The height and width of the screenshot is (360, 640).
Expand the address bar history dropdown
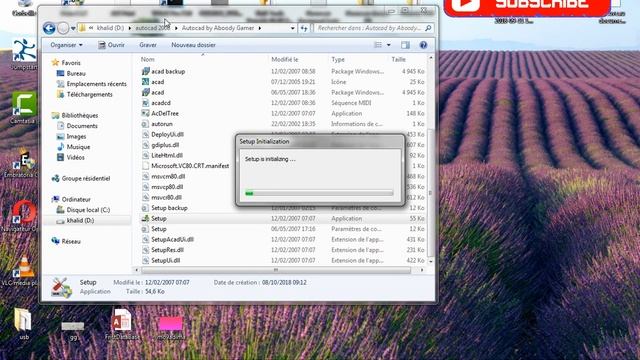point(292,28)
